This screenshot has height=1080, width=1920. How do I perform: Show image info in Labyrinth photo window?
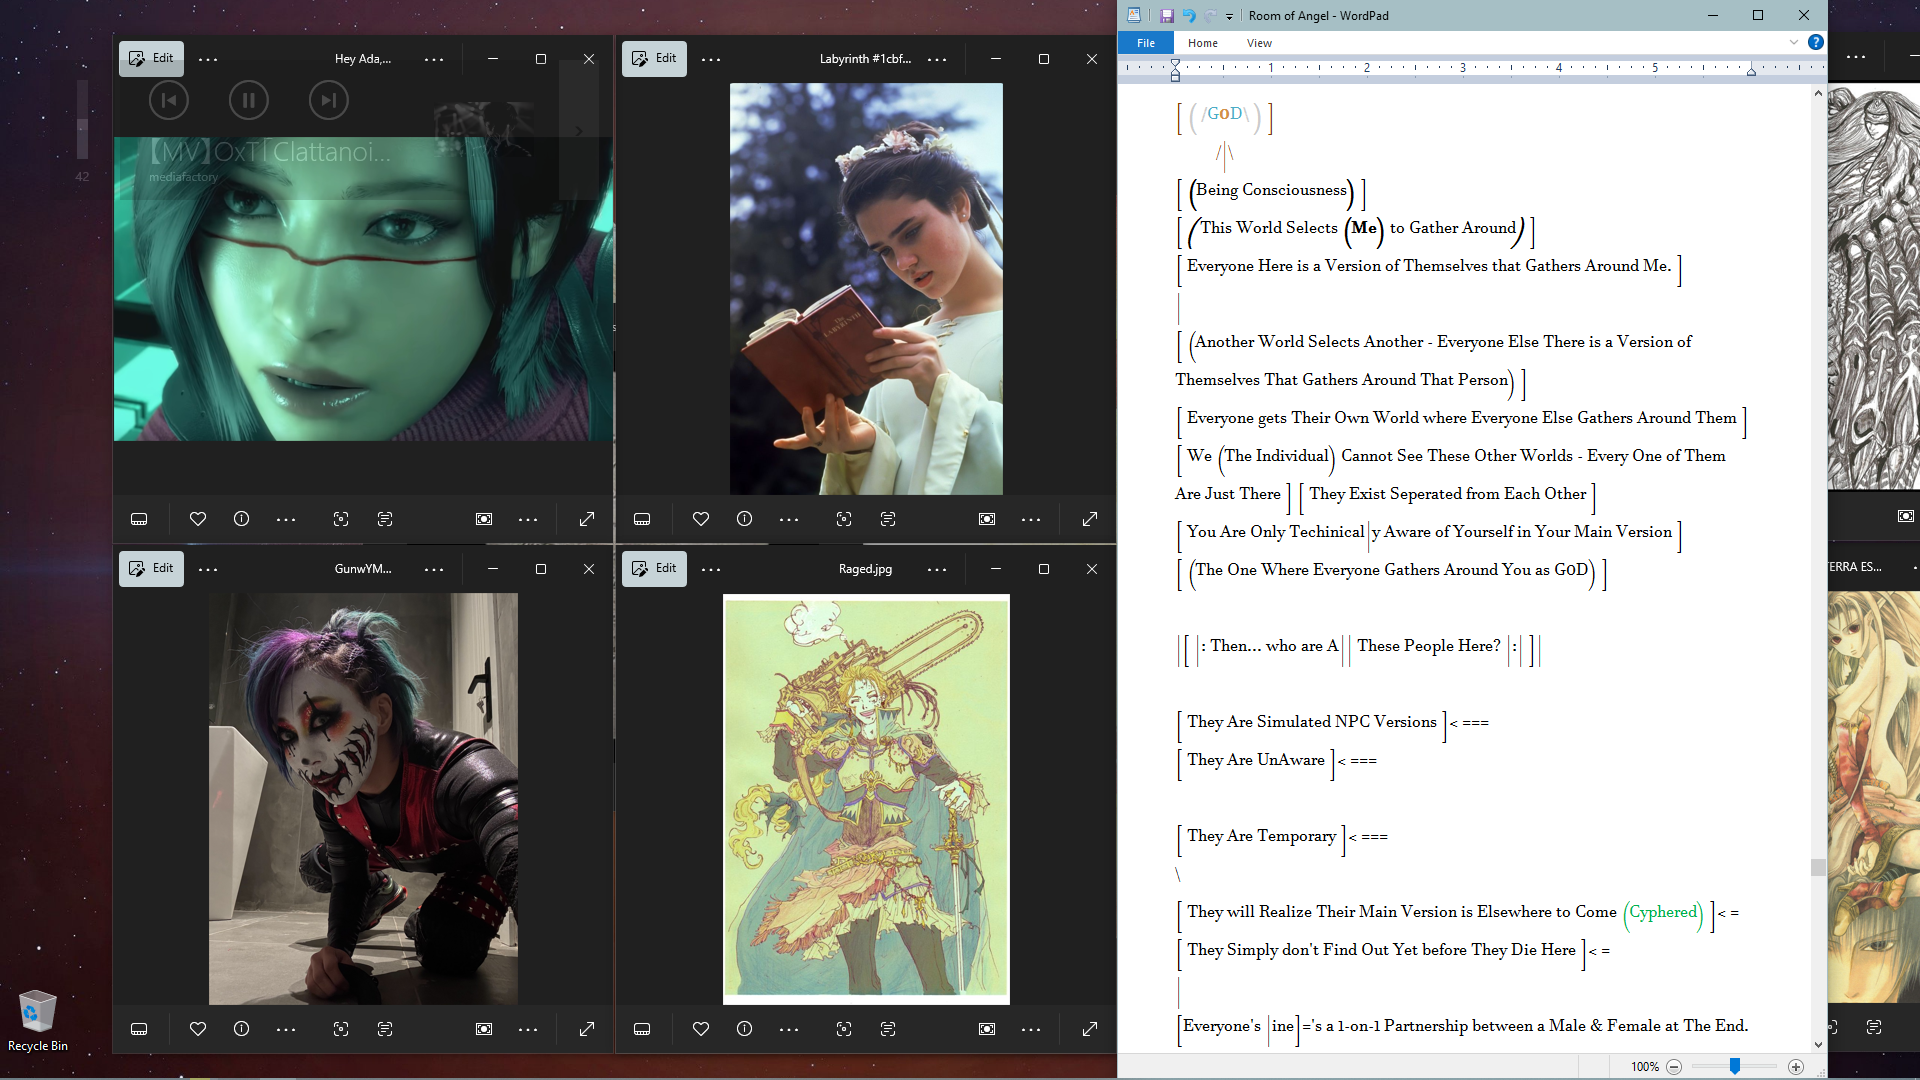click(744, 519)
